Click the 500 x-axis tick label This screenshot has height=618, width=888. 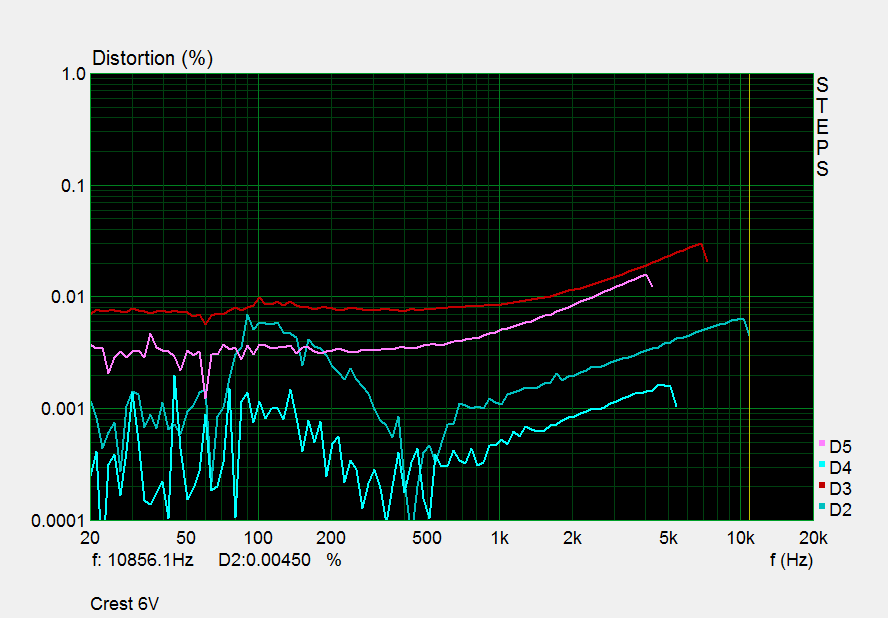point(427,538)
